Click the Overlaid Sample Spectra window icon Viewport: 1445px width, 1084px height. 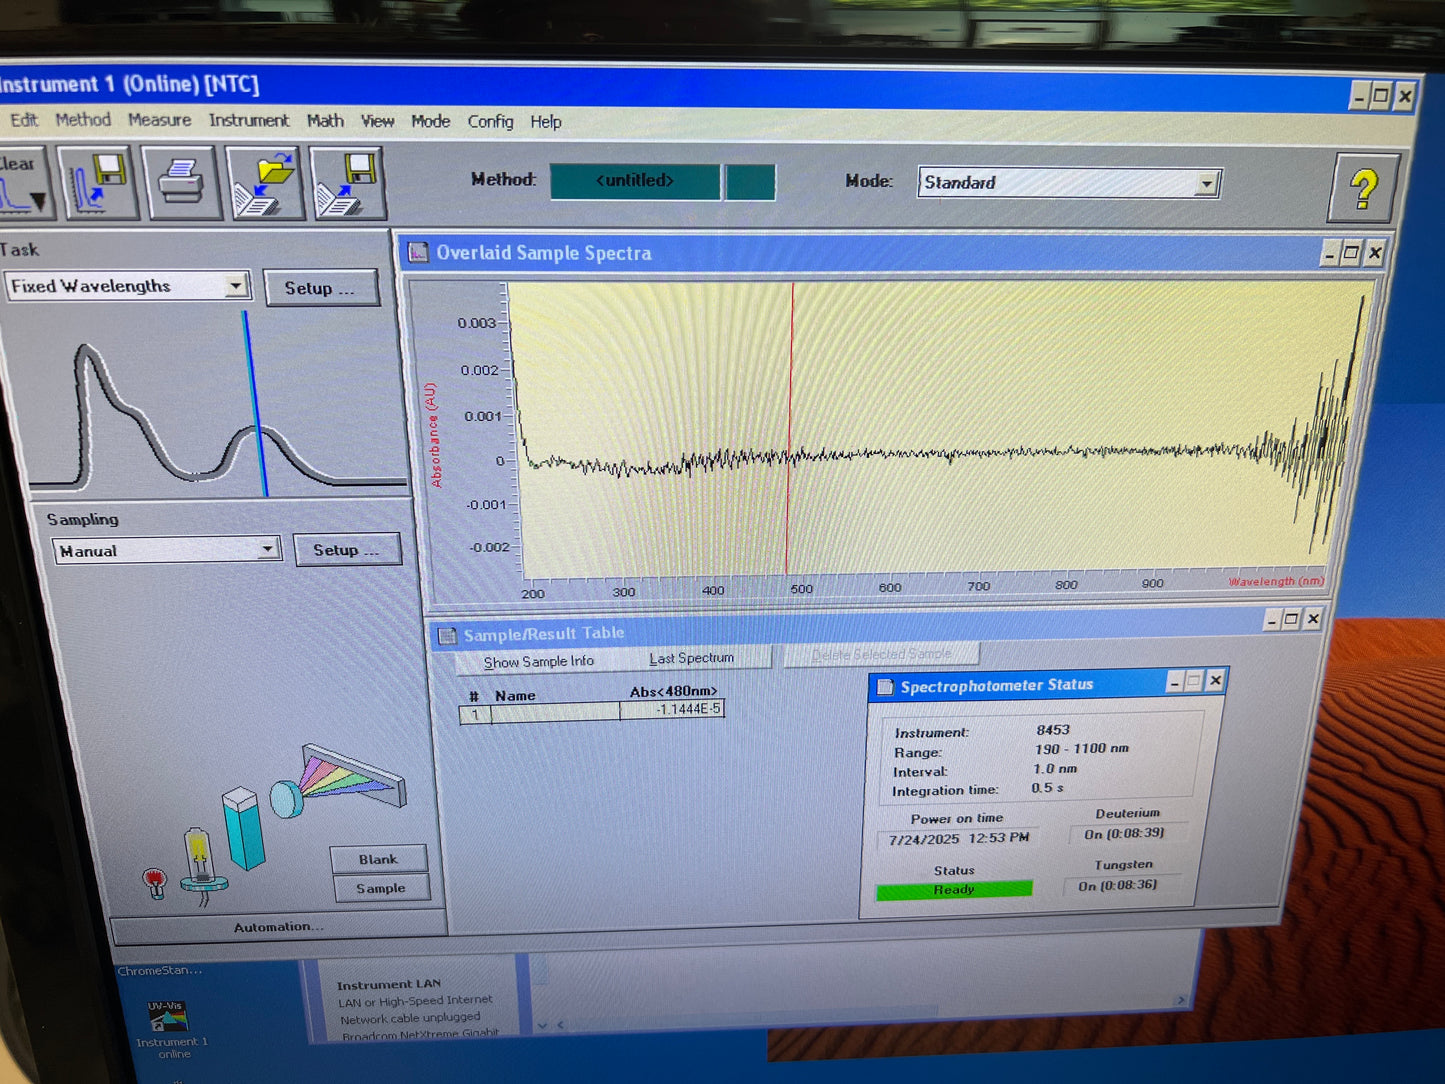coord(418,253)
